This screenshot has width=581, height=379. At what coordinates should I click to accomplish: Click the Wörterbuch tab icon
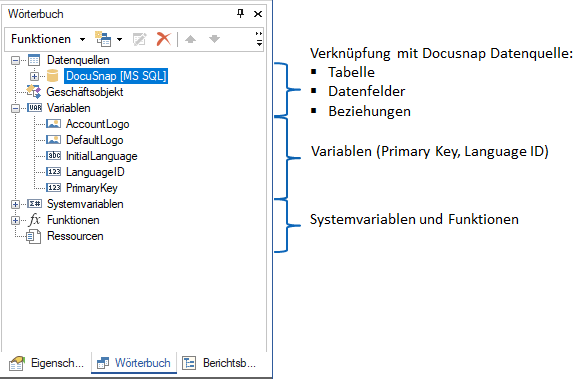pyautogui.click(x=103, y=363)
